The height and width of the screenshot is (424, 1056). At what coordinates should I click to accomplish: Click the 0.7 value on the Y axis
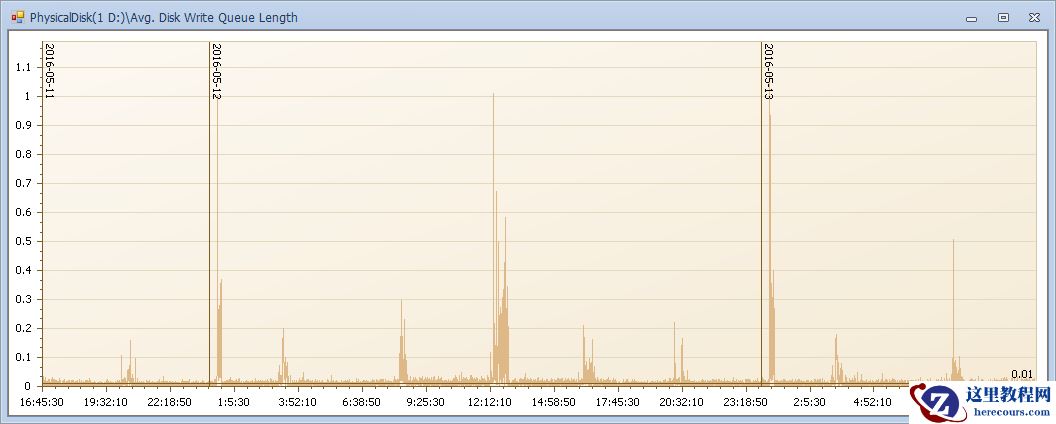tap(24, 183)
